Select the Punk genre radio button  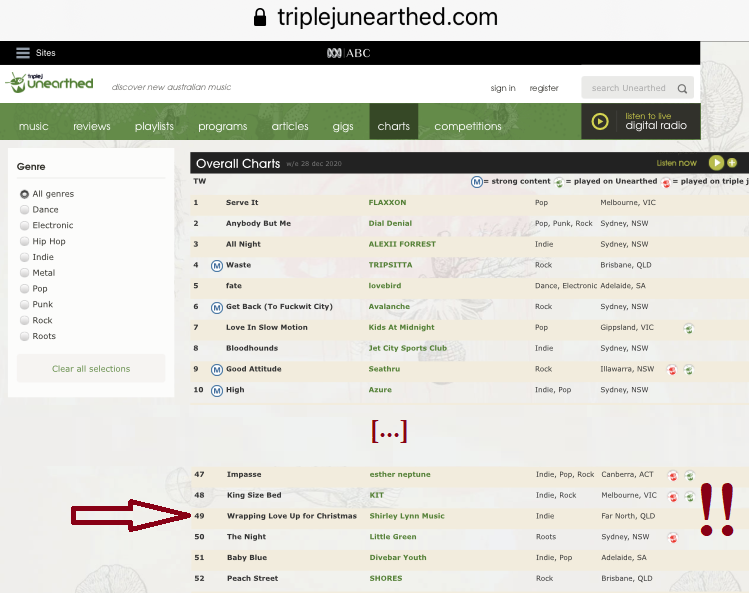tap(24, 304)
